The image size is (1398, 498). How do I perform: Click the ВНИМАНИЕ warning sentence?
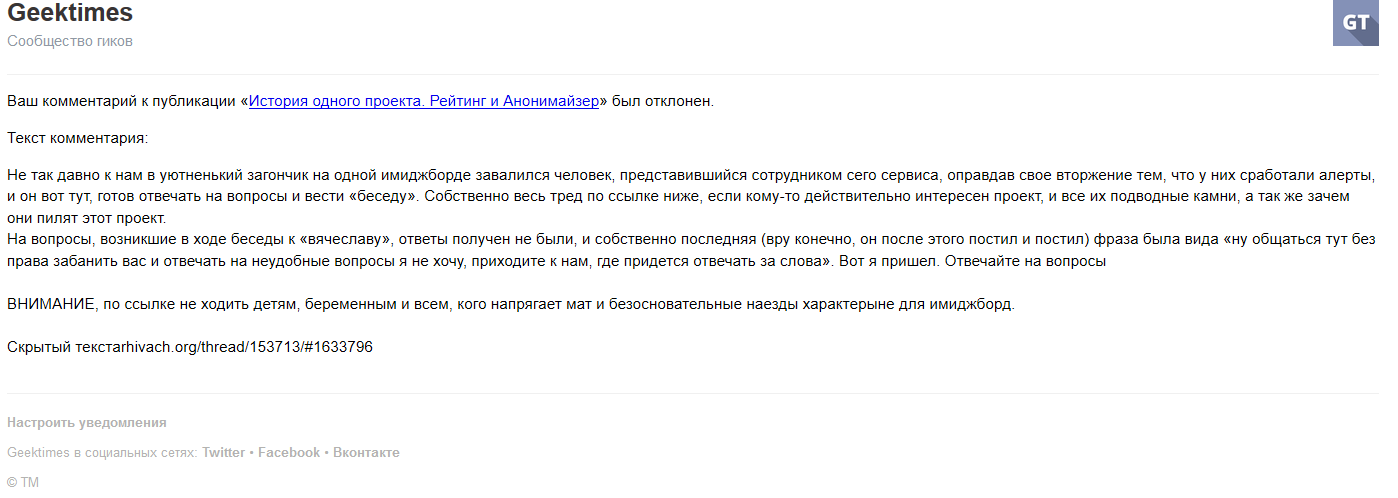[x=511, y=304]
